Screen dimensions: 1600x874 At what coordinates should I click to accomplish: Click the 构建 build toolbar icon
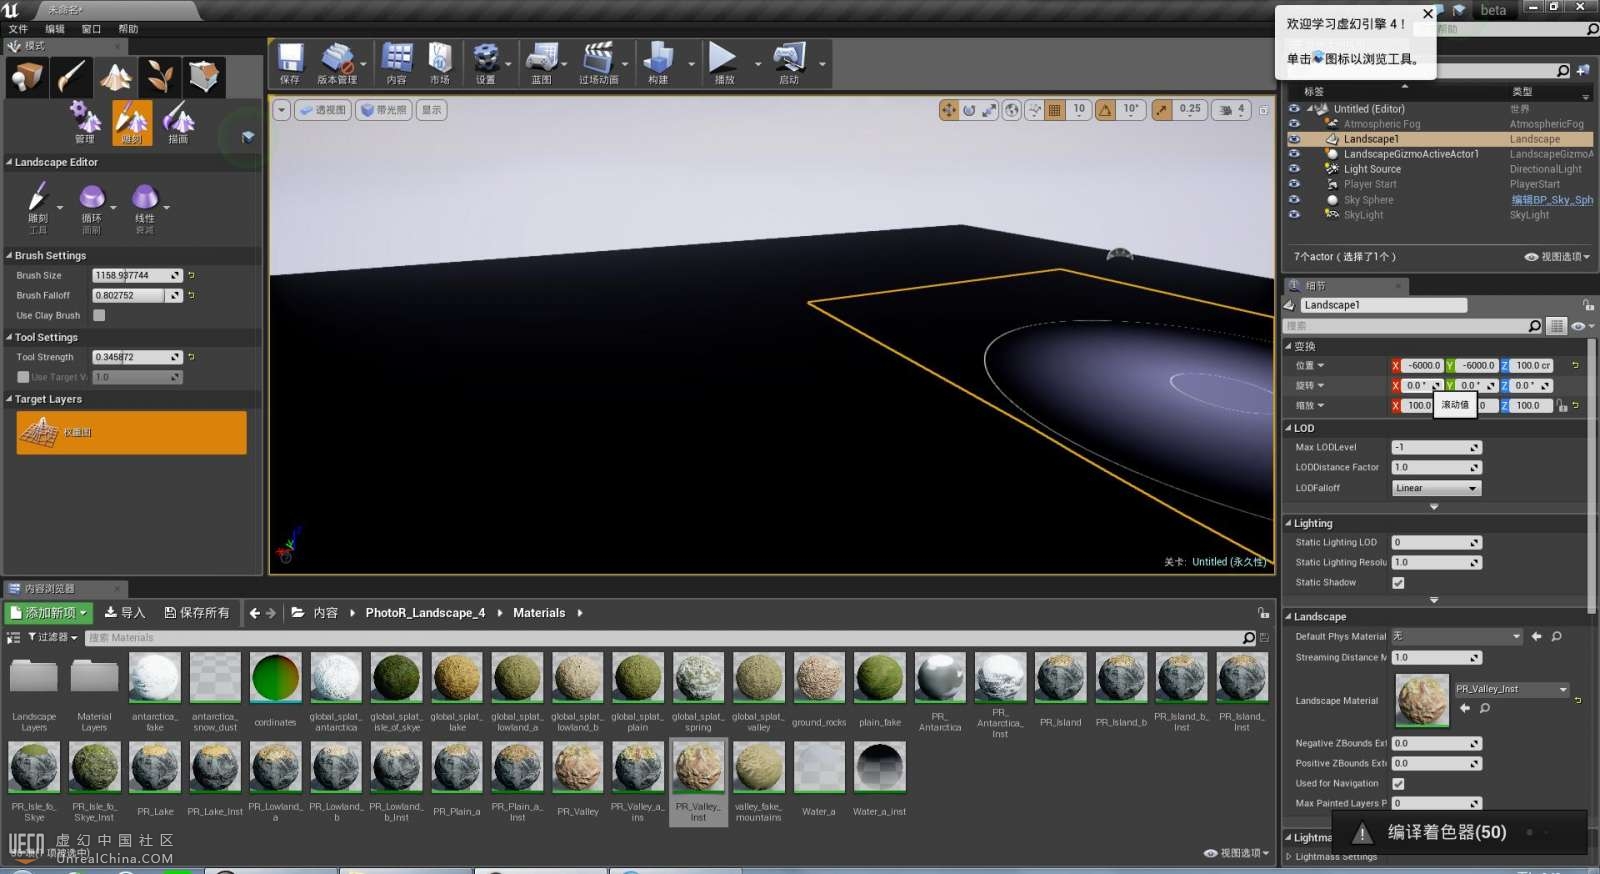658,64
